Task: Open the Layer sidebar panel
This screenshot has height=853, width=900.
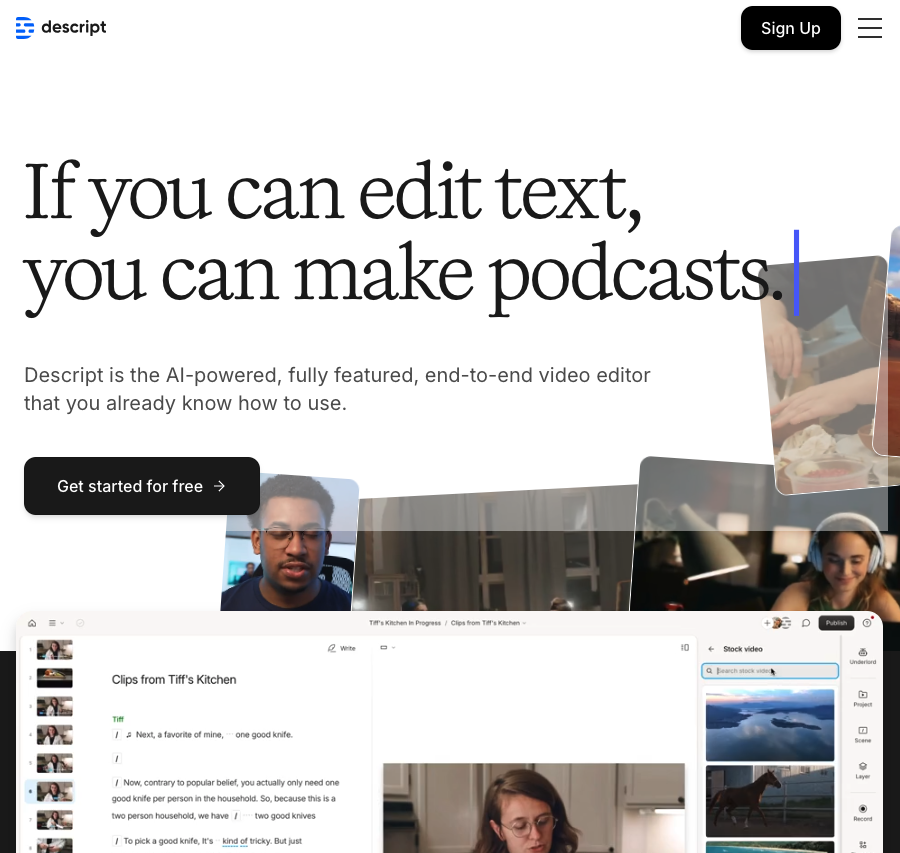Action: [863, 770]
